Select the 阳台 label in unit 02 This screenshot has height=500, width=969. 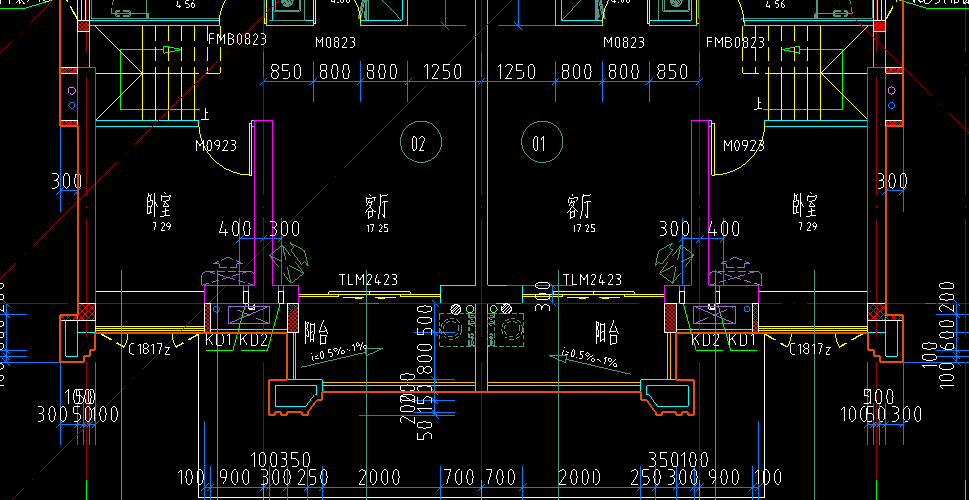316,333
